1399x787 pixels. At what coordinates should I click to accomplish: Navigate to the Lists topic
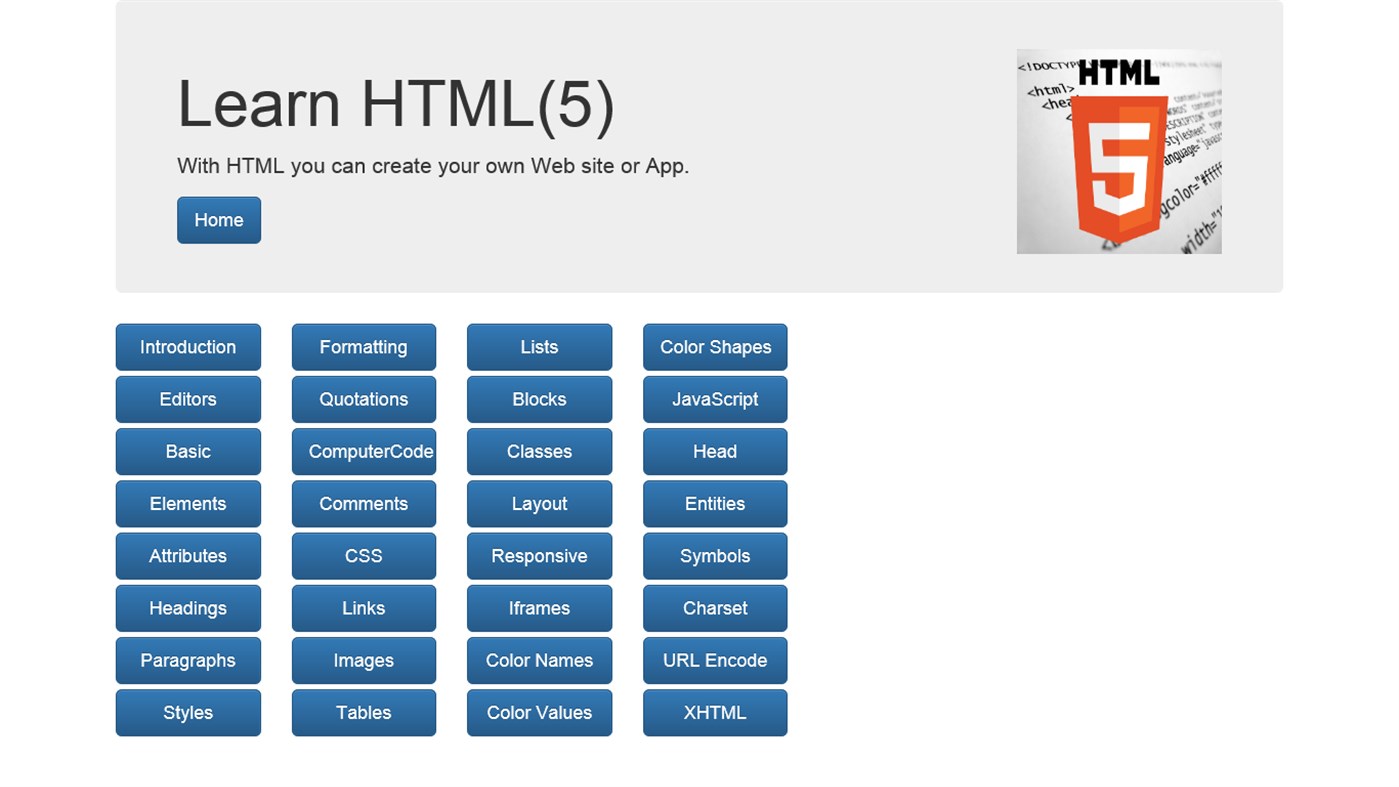[539, 347]
